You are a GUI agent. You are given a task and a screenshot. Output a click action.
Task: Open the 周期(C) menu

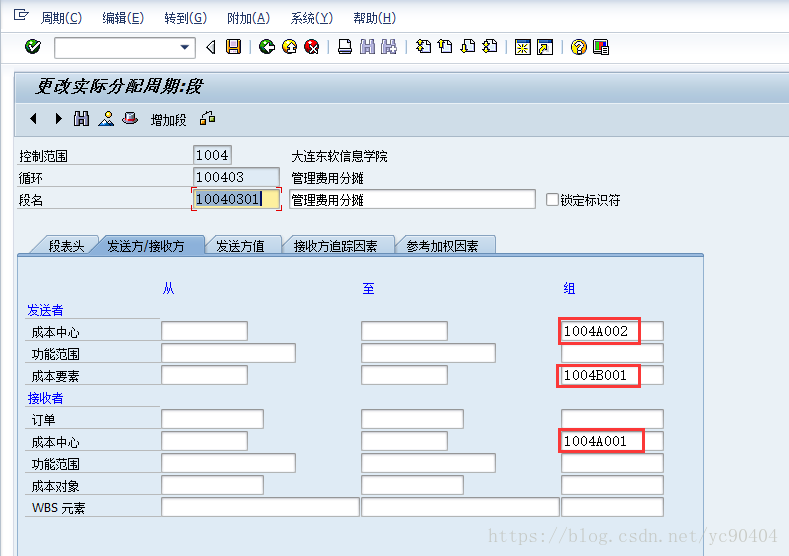[61, 18]
